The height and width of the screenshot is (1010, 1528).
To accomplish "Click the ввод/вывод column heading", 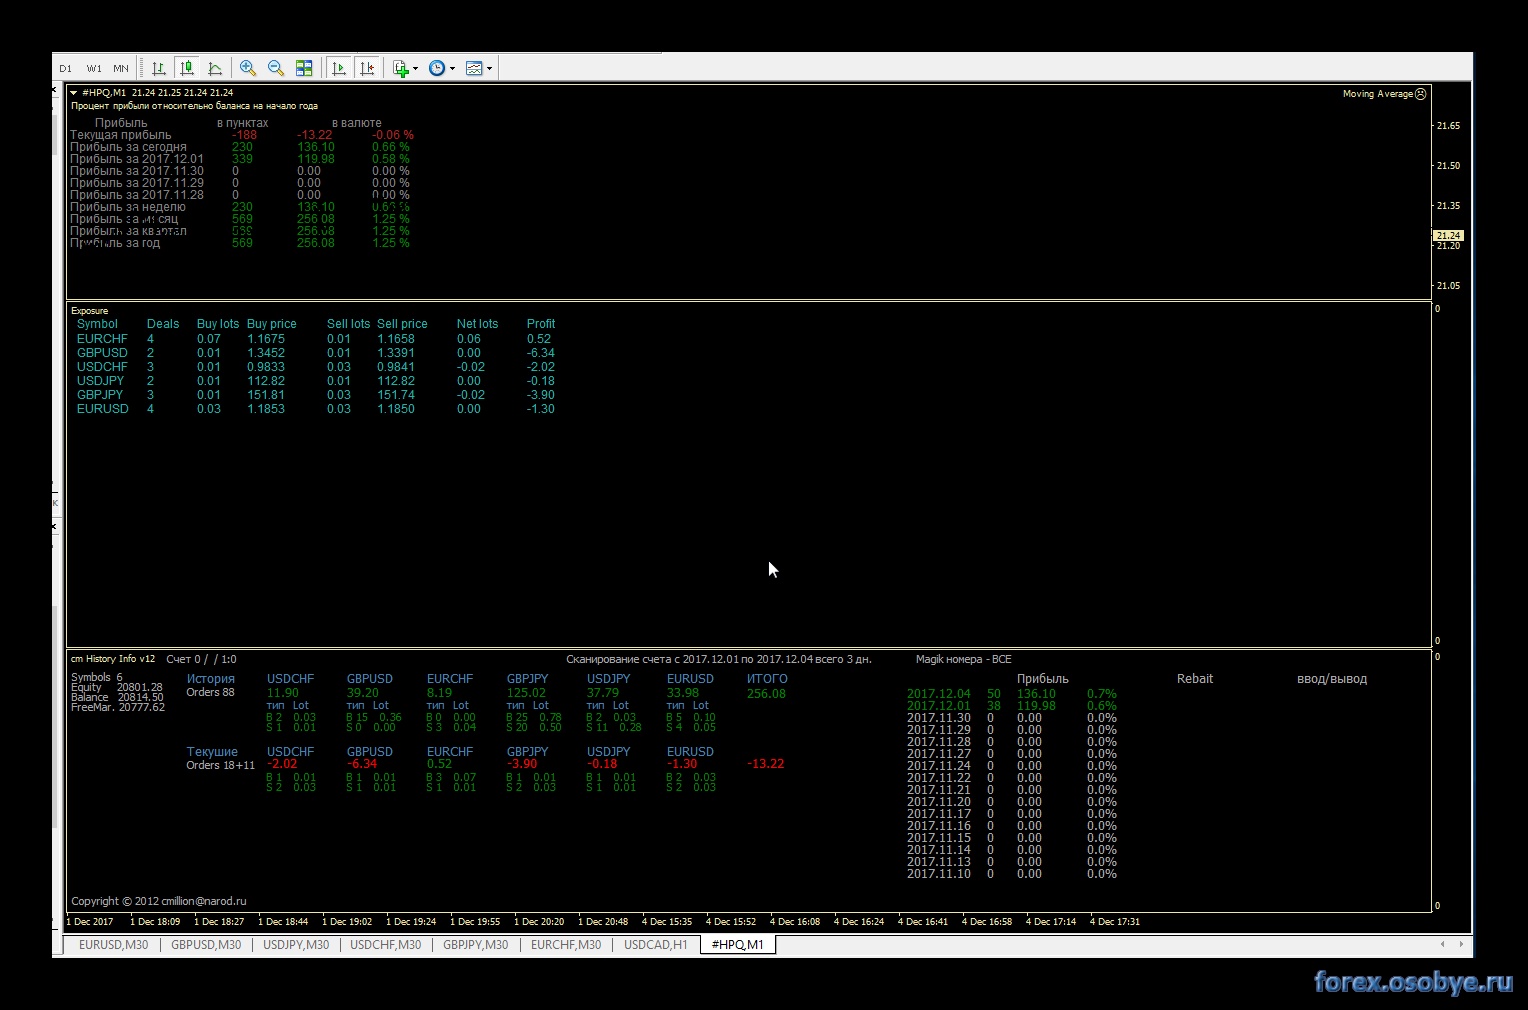I will (x=1332, y=679).
